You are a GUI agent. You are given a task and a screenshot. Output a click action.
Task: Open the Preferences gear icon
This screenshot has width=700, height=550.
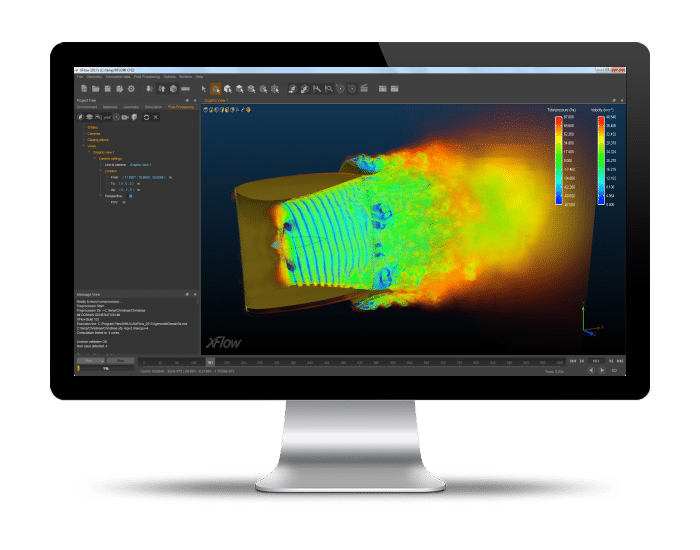[131, 89]
